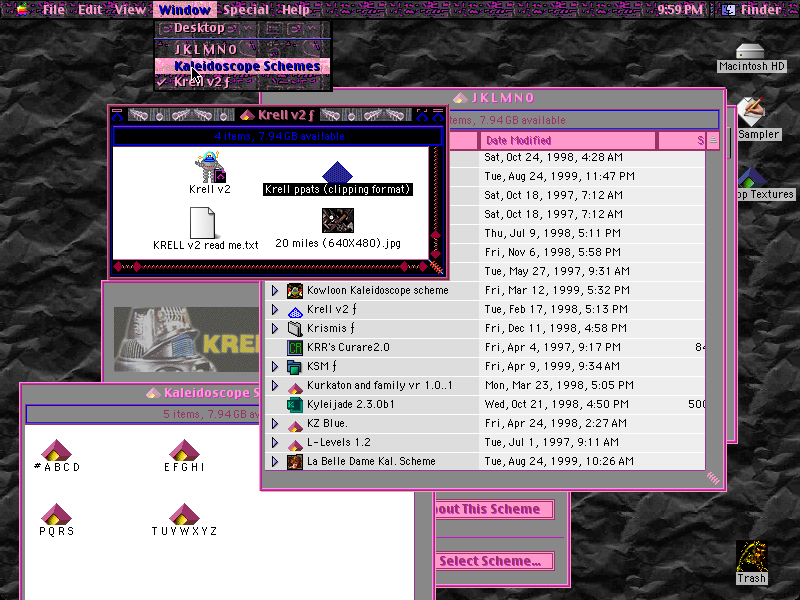Click the About This Scheme button
This screenshot has width=800, height=600.
coord(494,509)
